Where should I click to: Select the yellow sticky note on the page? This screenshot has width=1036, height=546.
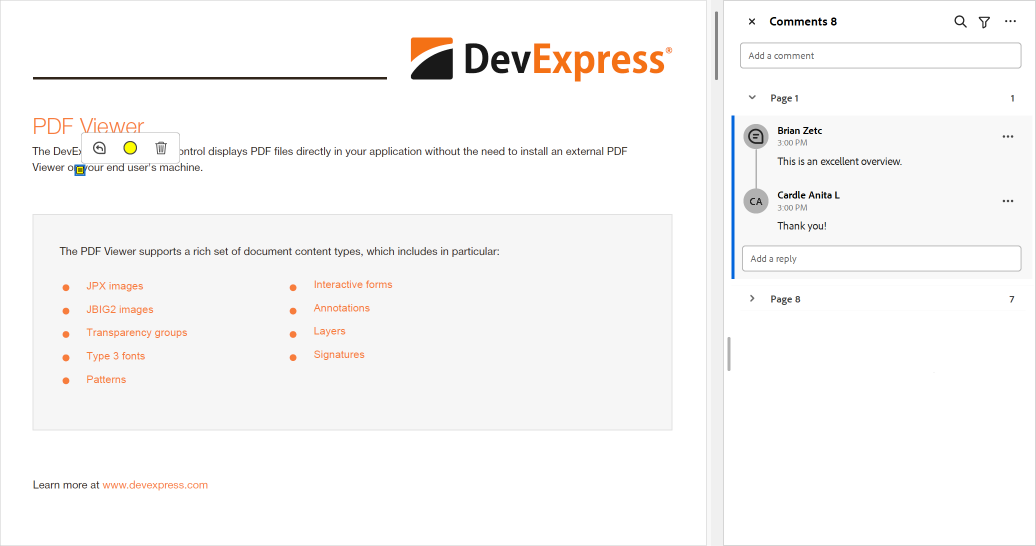pos(80,170)
